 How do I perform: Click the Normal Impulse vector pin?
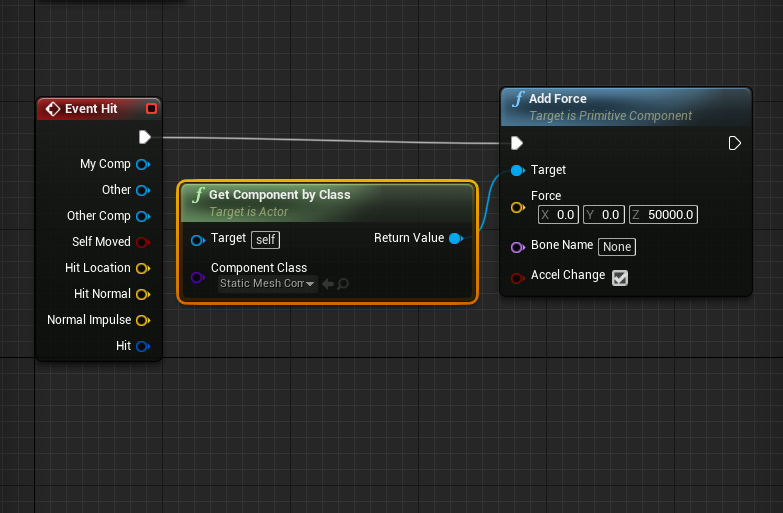coord(143,320)
